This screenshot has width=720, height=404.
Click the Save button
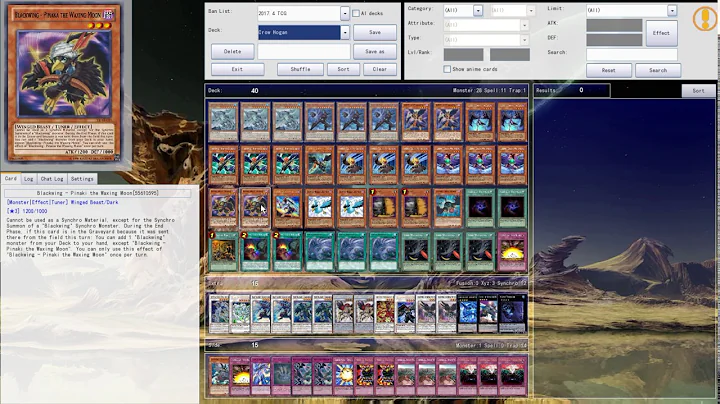375,32
